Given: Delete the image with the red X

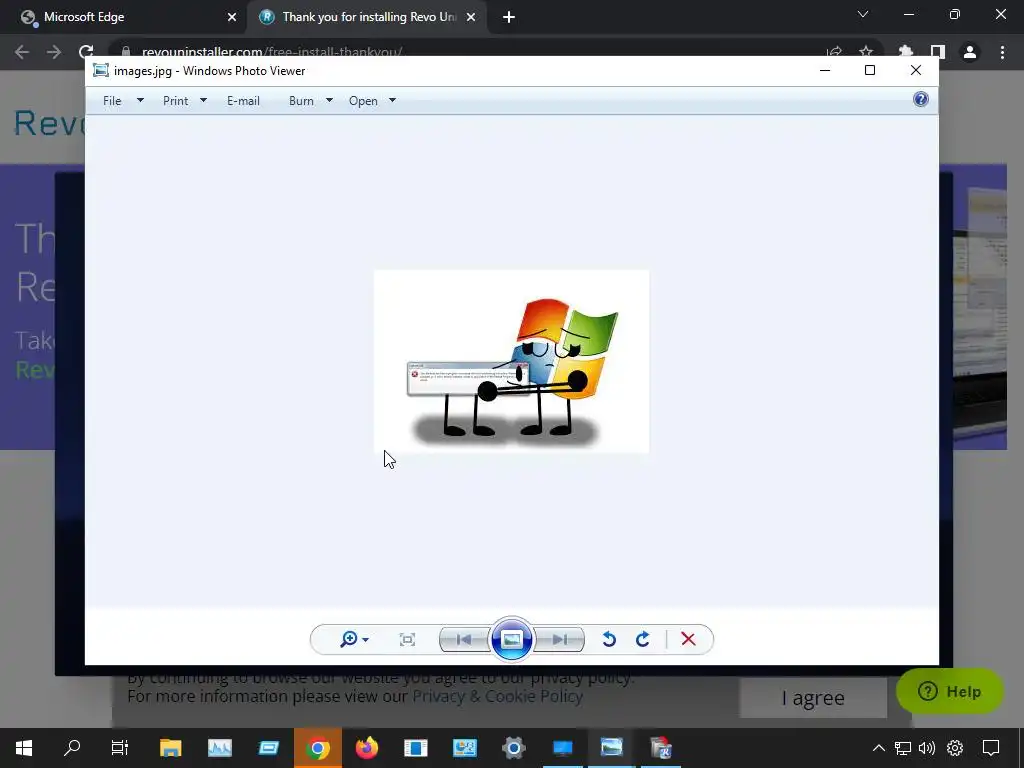Looking at the screenshot, I should 688,639.
